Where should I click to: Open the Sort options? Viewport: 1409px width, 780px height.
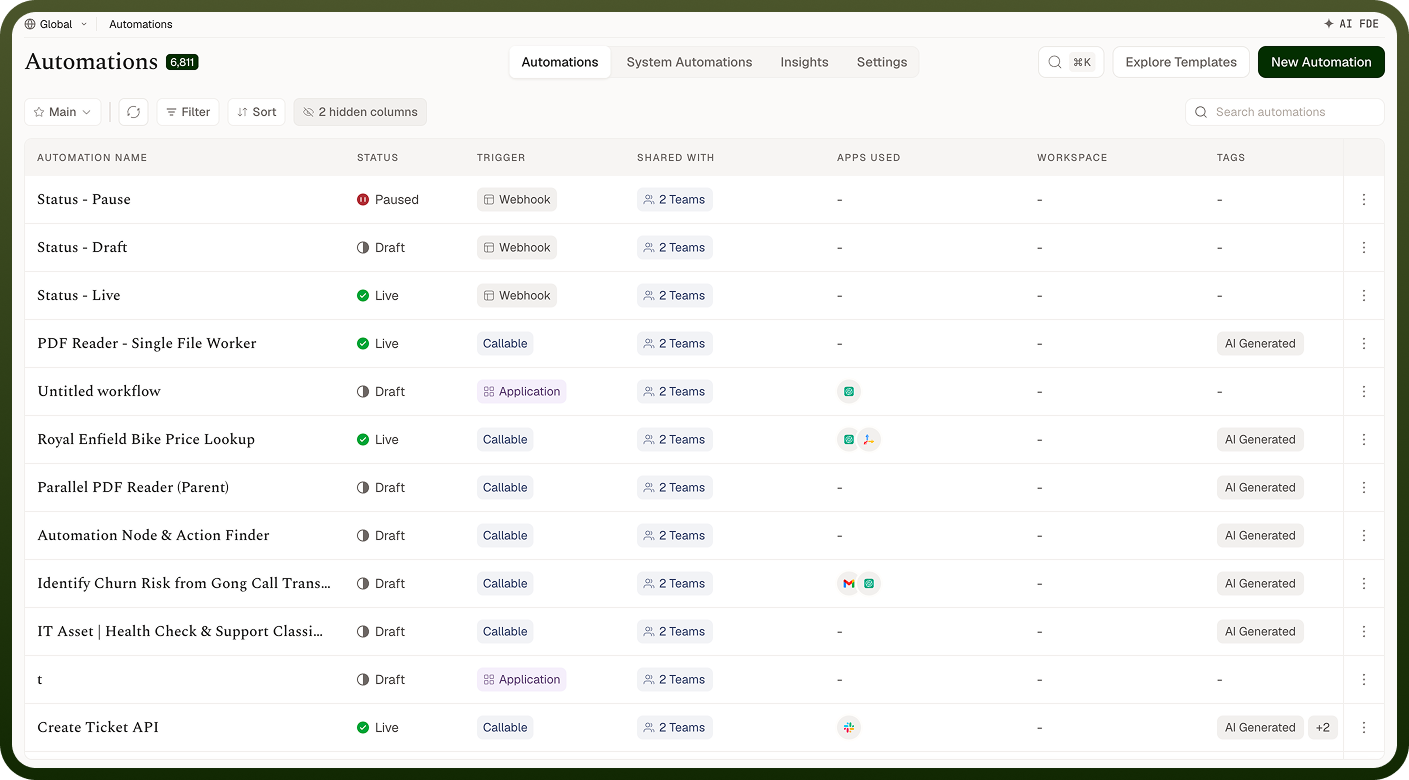257,112
